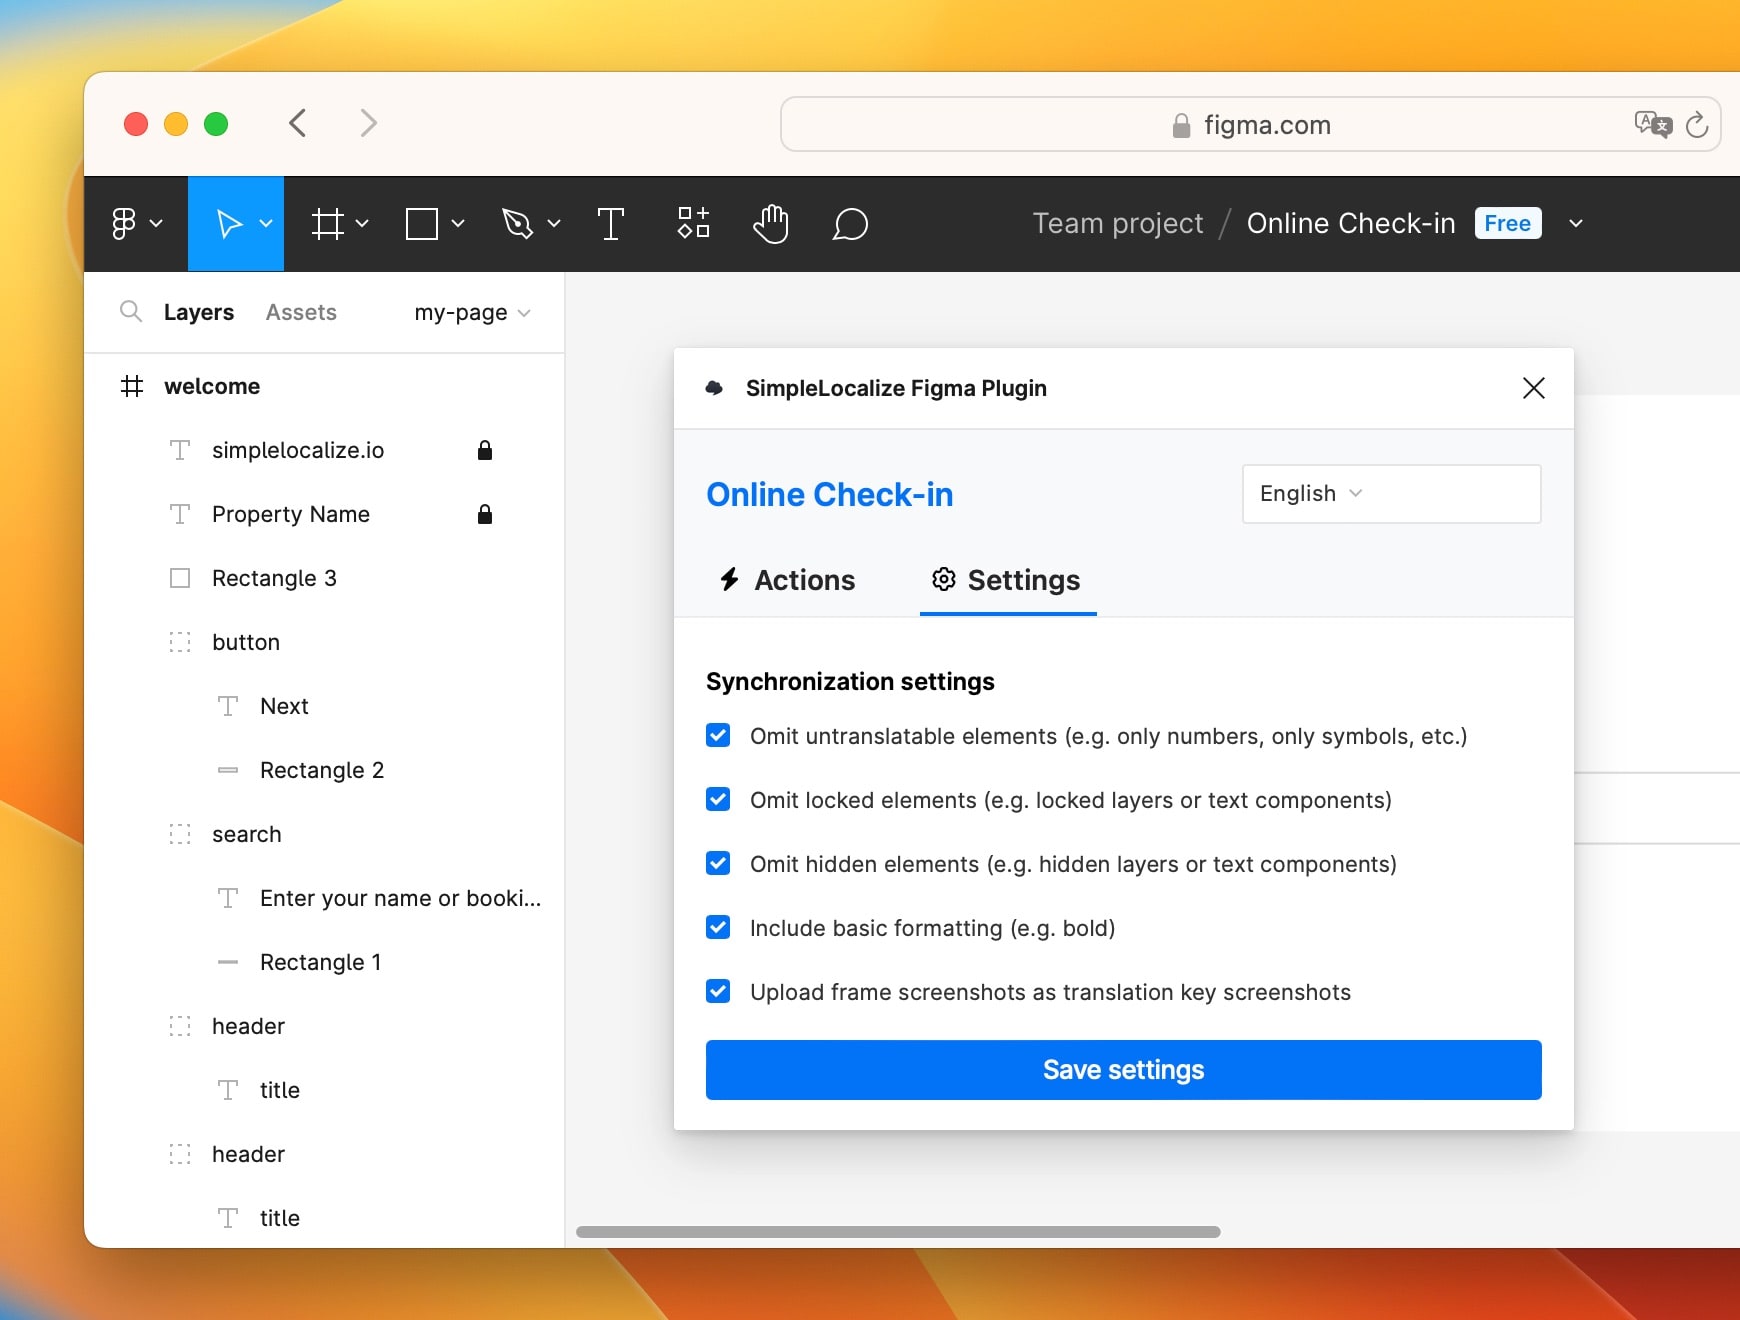Select the Rectangle shape tool
1740x1320 pixels.
point(422,224)
